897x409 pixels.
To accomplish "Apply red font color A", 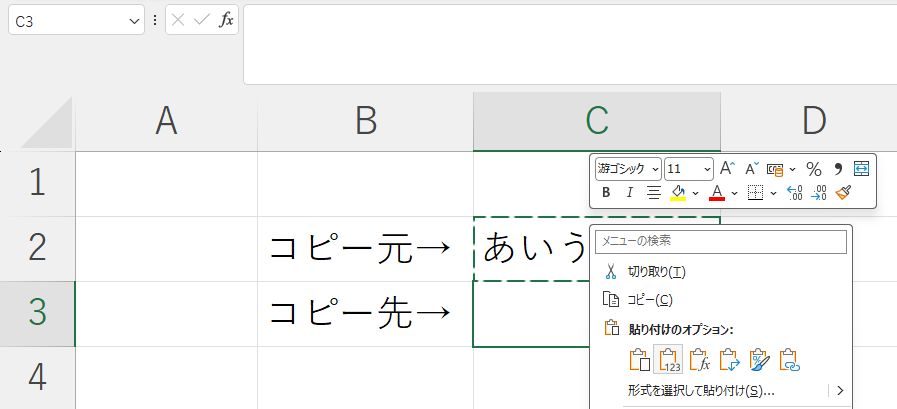I will (717, 193).
